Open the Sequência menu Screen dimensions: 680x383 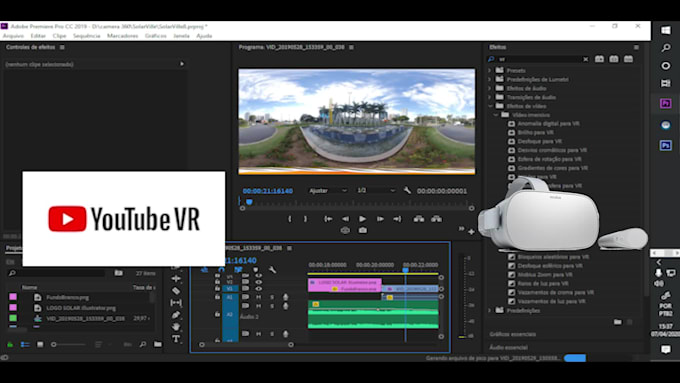click(87, 36)
